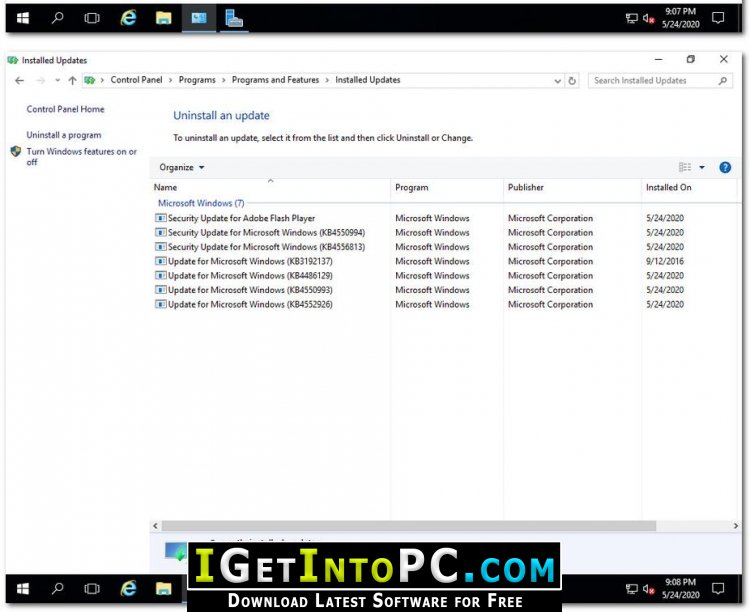Click search magnifier in bottom taskbar

pos(57,589)
